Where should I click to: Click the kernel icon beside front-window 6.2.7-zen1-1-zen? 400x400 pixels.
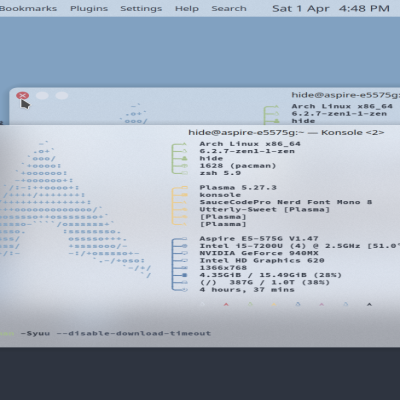pos(184,151)
